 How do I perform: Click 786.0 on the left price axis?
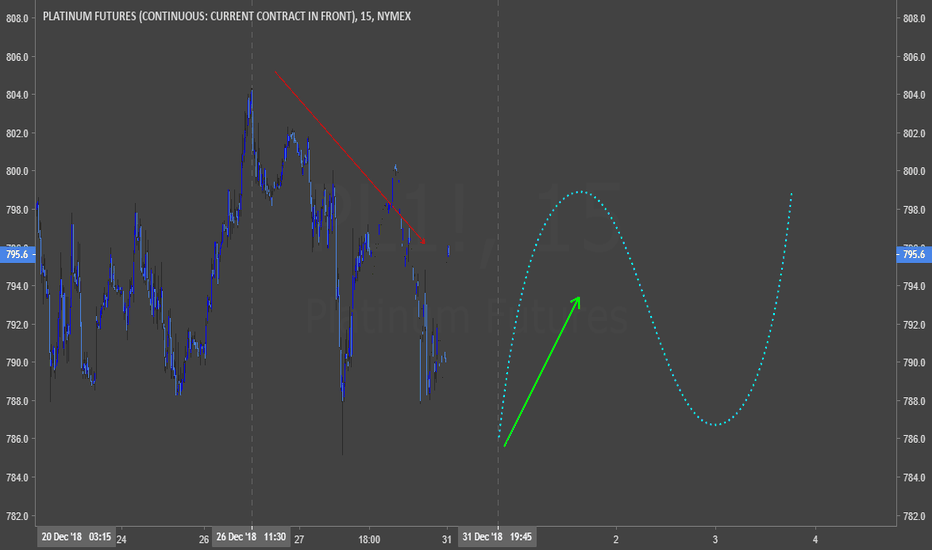click(17, 439)
